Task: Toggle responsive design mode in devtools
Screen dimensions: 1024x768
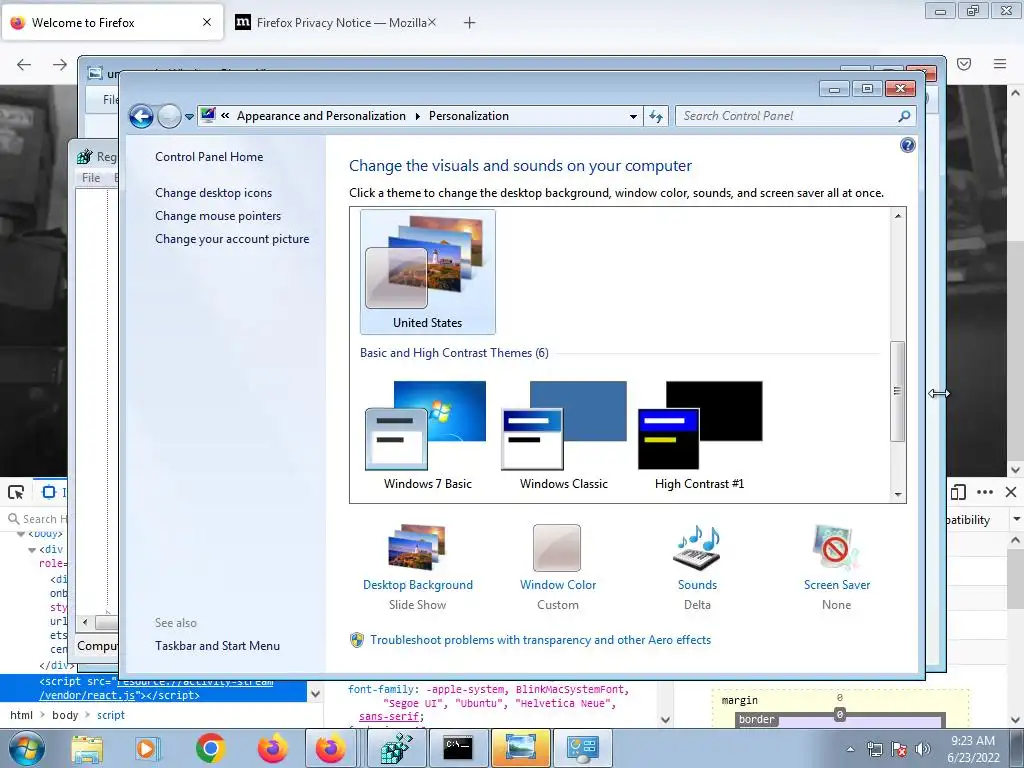Action: click(958, 492)
